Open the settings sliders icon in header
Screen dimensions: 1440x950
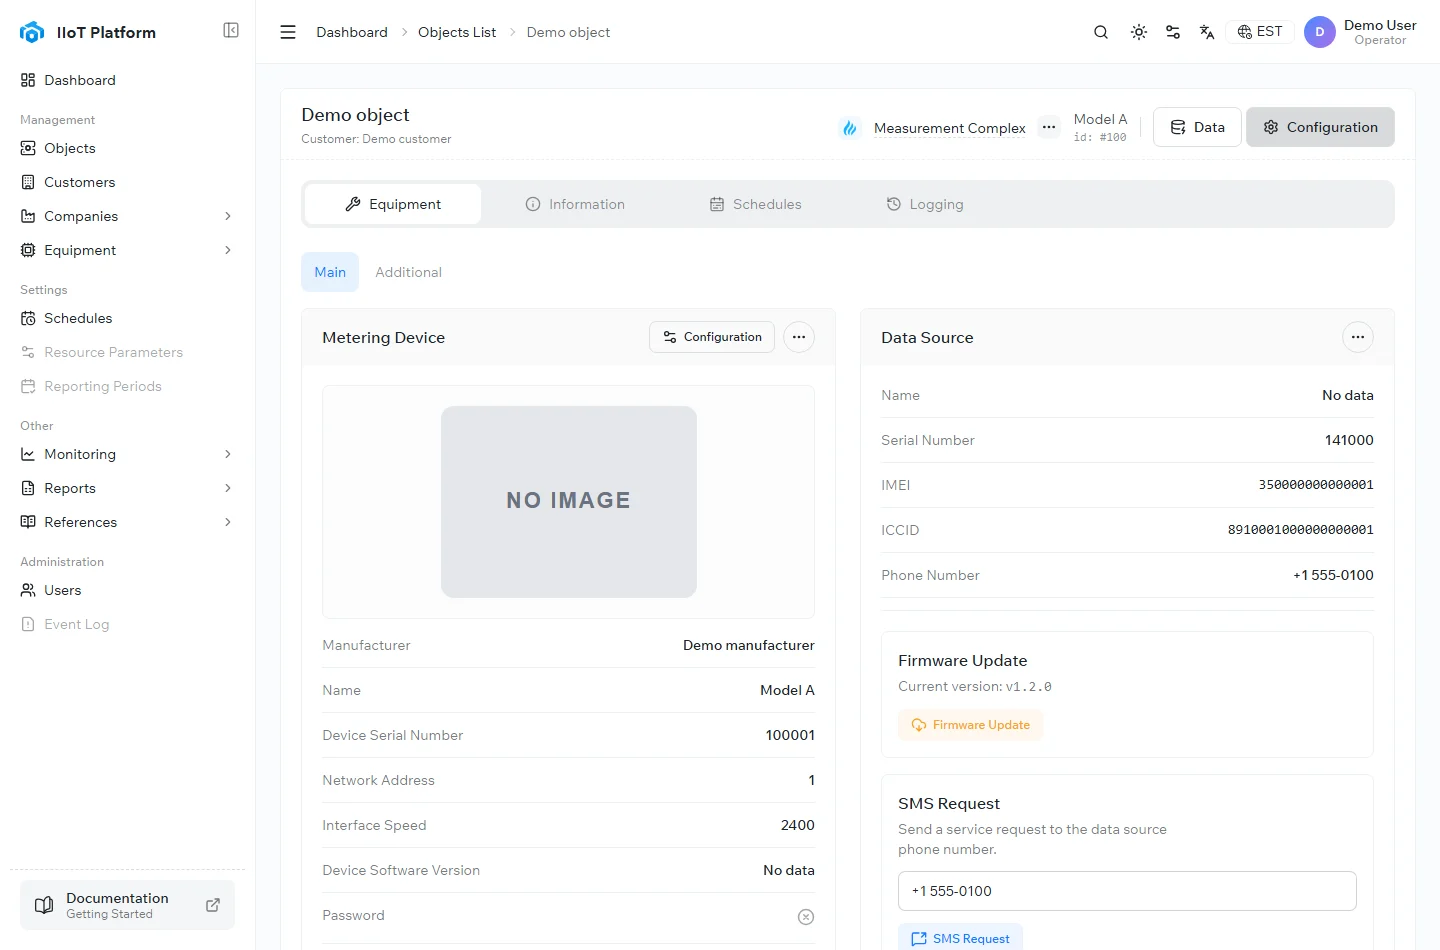point(1173,32)
